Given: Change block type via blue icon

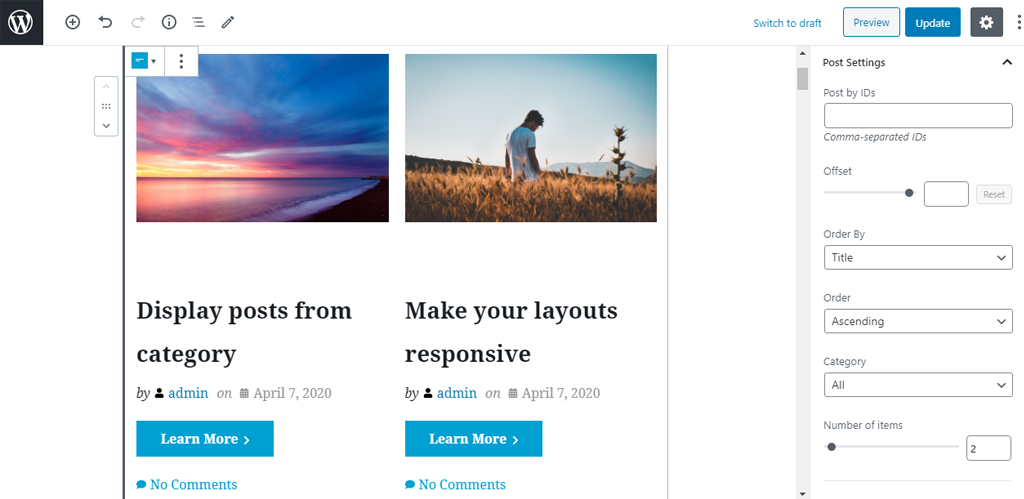Looking at the screenshot, I should click(x=144, y=61).
